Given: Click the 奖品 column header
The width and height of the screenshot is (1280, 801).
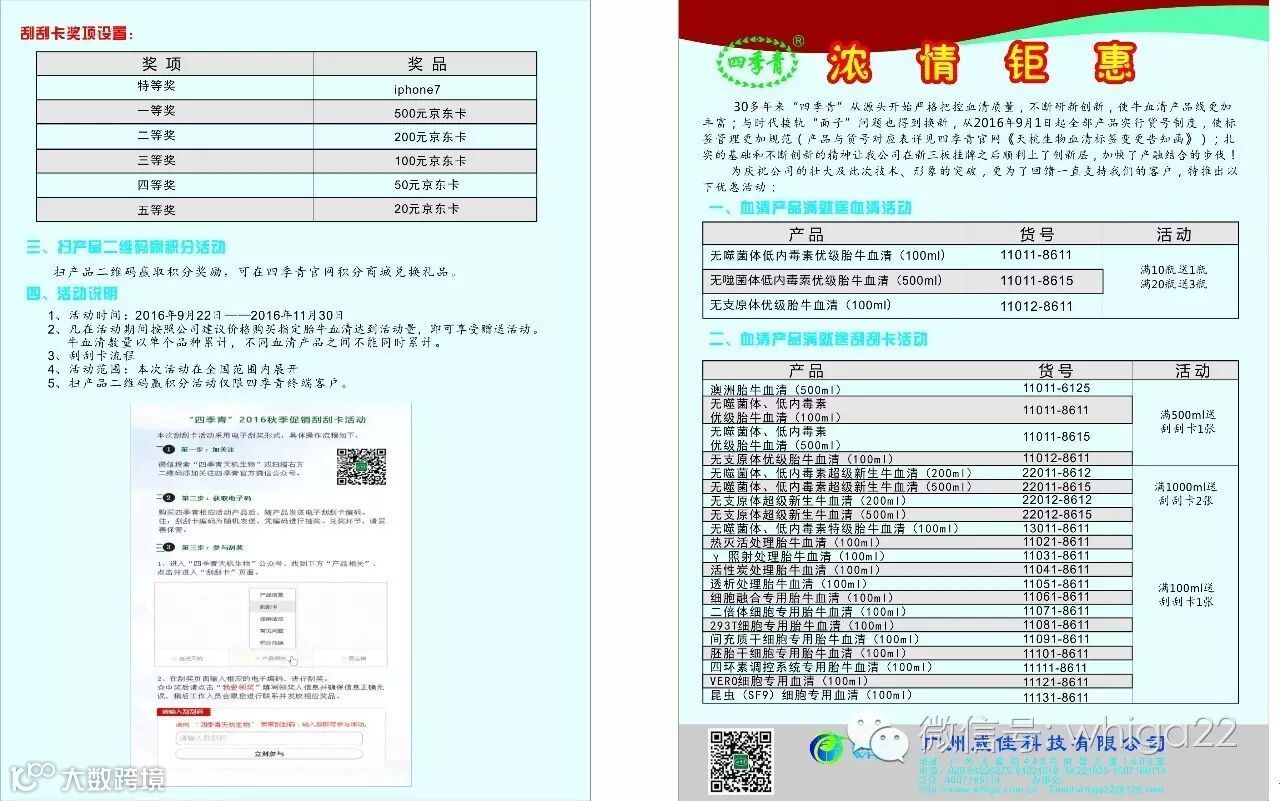Looking at the screenshot, I should point(425,64).
